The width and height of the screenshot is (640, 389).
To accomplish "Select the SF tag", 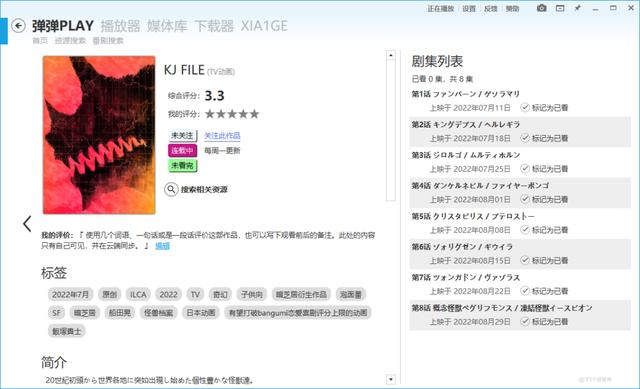I will [x=56, y=313].
